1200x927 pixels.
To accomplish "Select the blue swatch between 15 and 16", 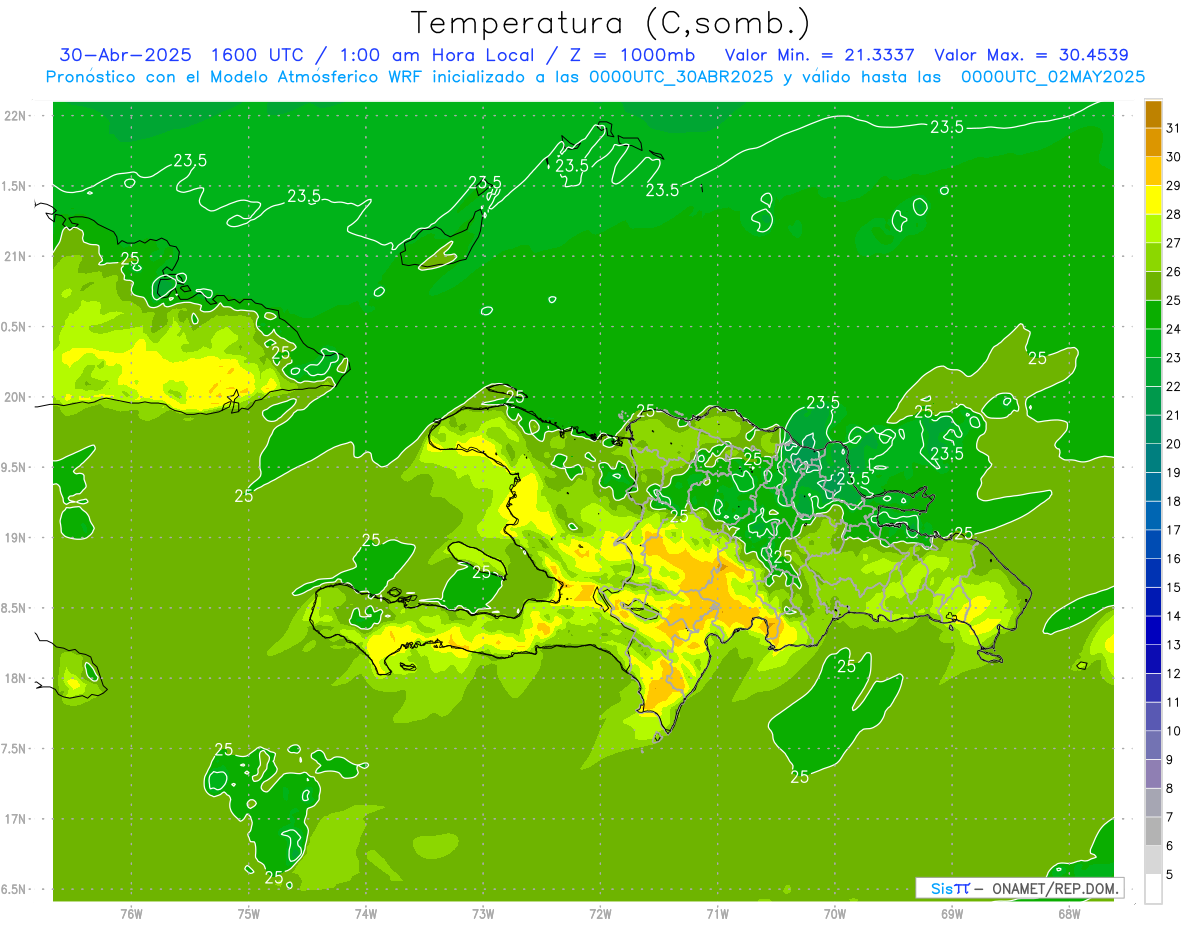I will click(x=1153, y=573).
